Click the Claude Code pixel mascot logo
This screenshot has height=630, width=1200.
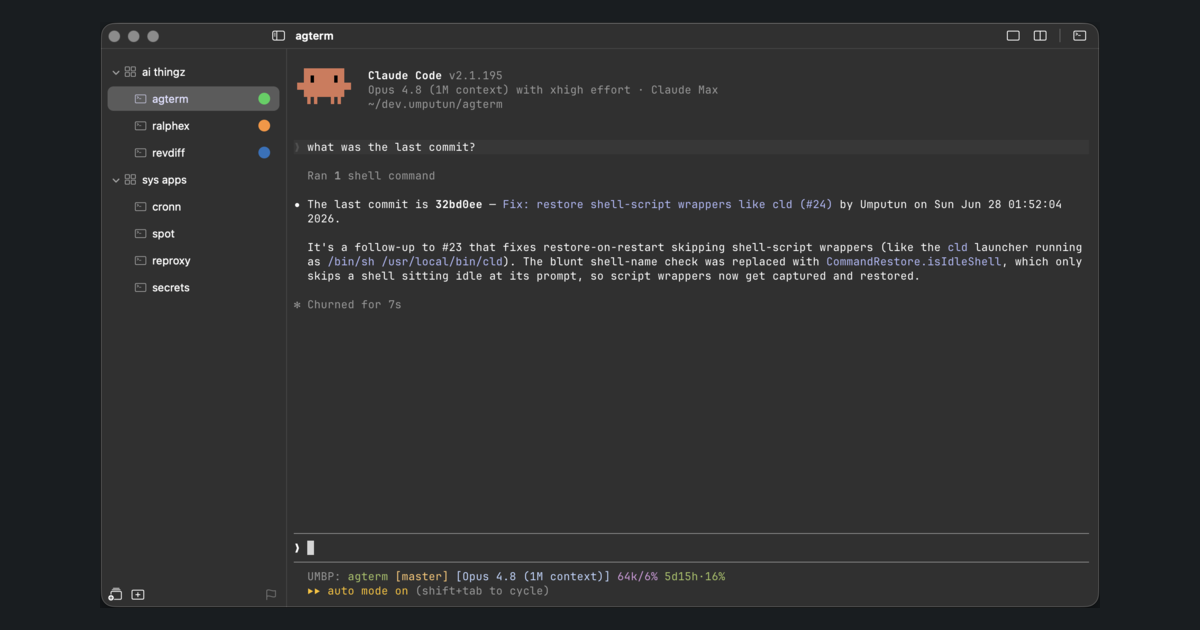point(324,86)
